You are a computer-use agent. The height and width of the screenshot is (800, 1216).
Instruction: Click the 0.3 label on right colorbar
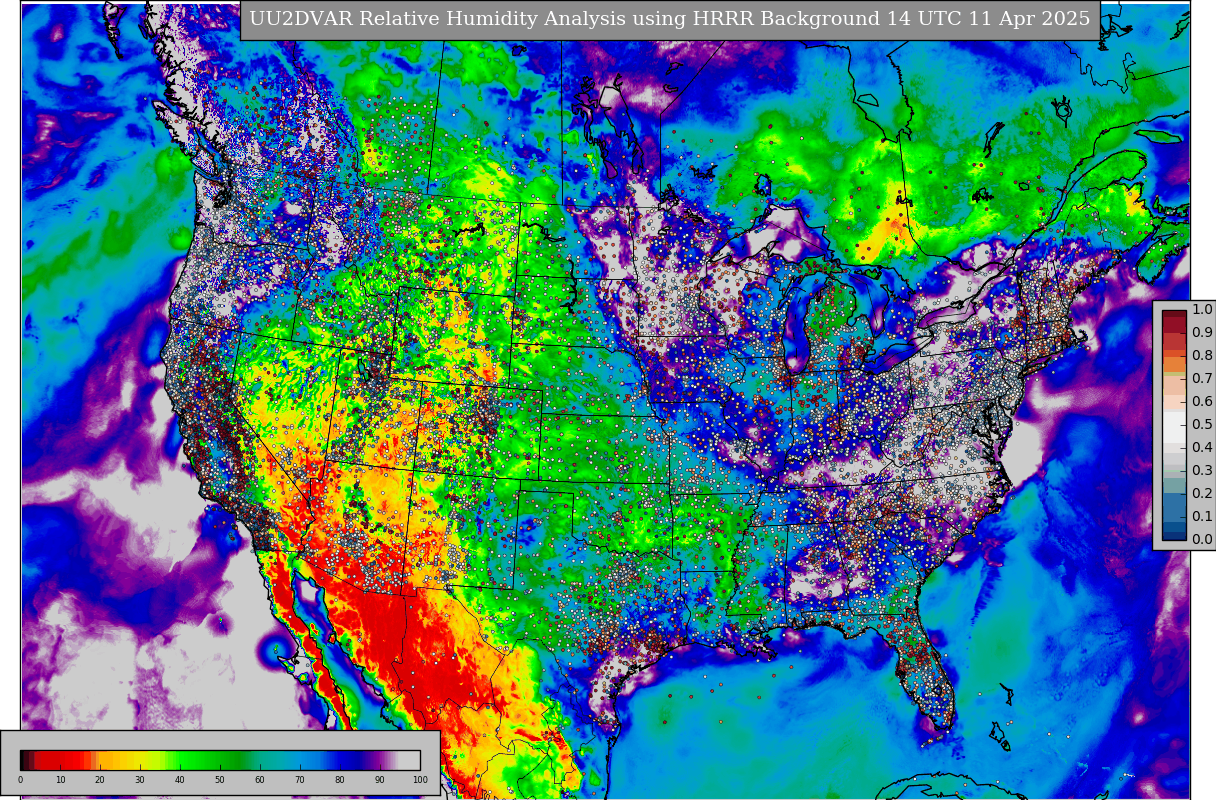click(1202, 471)
